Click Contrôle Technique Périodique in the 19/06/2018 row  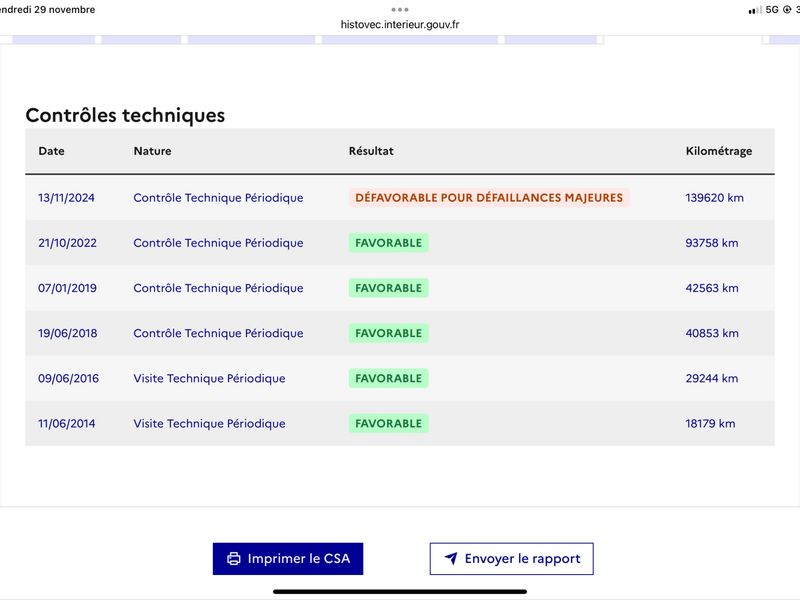pos(218,333)
